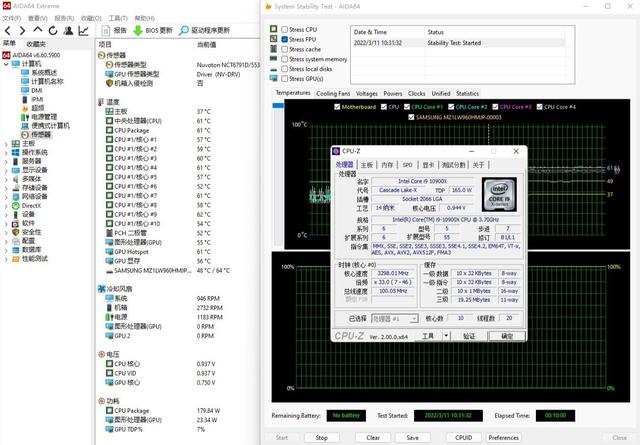Click the 网络设备 network icon in tree

coord(16,197)
